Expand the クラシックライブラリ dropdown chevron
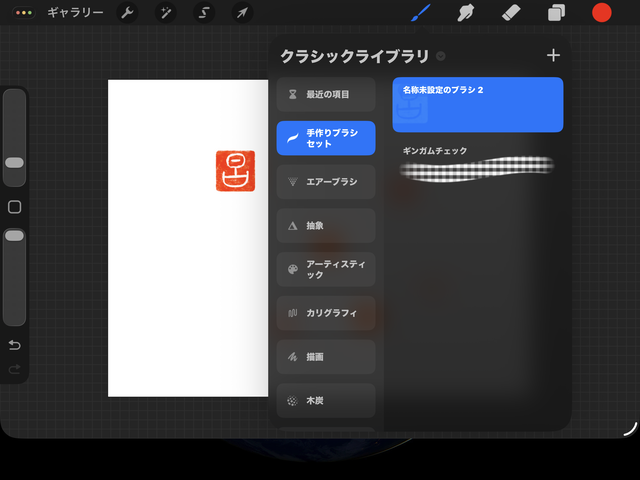The height and width of the screenshot is (480, 640). coord(440,56)
